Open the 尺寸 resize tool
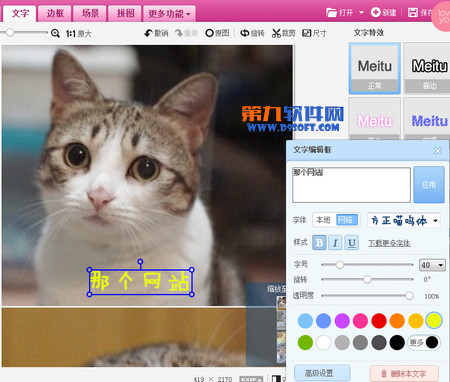Viewport: 450px width, 382px height. (x=314, y=33)
